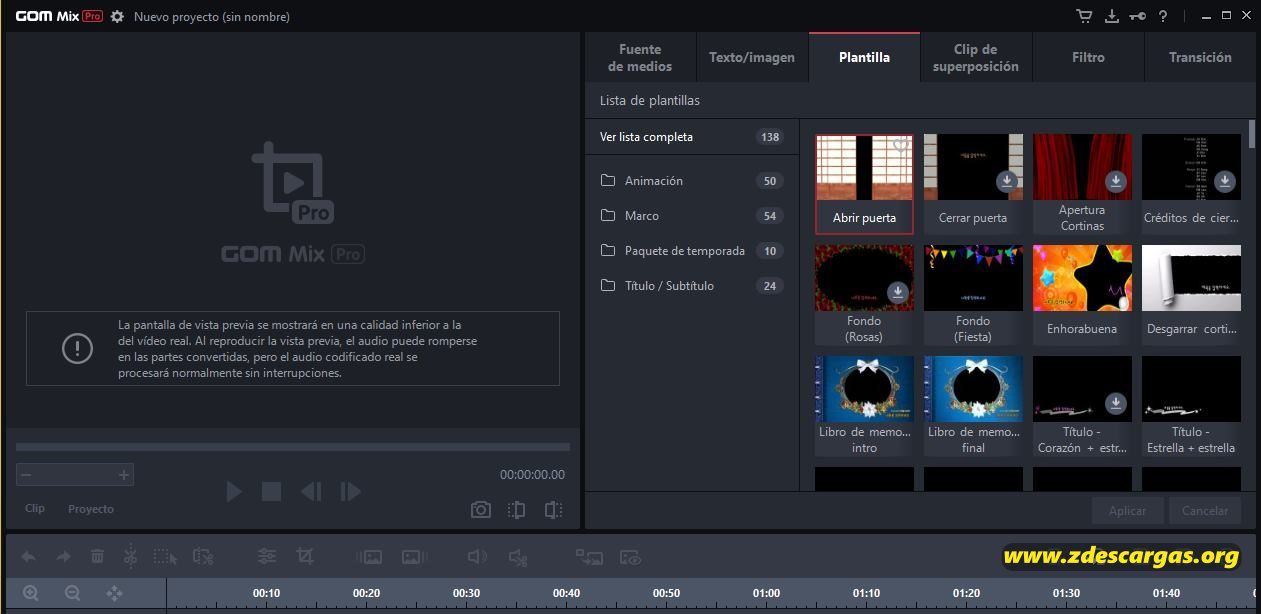Open the Título / Subtítulo folder
The width and height of the screenshot is (1261, 614).
tap(692, 286)
